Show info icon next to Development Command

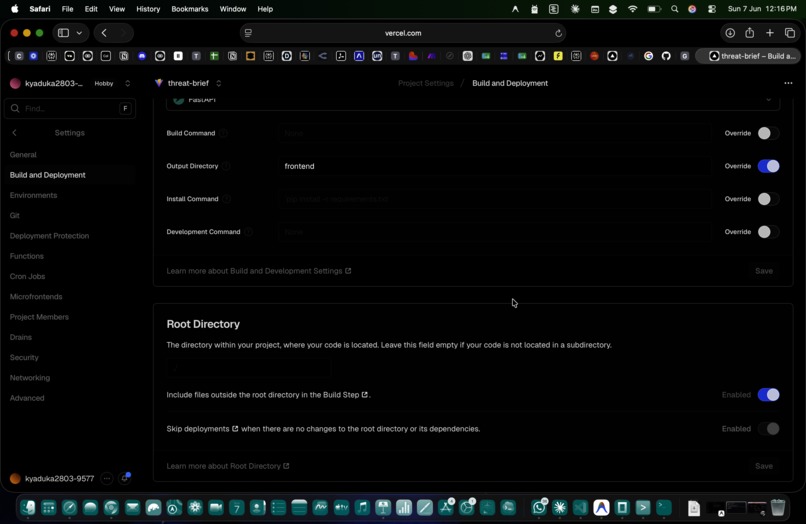tap(248, 232)
